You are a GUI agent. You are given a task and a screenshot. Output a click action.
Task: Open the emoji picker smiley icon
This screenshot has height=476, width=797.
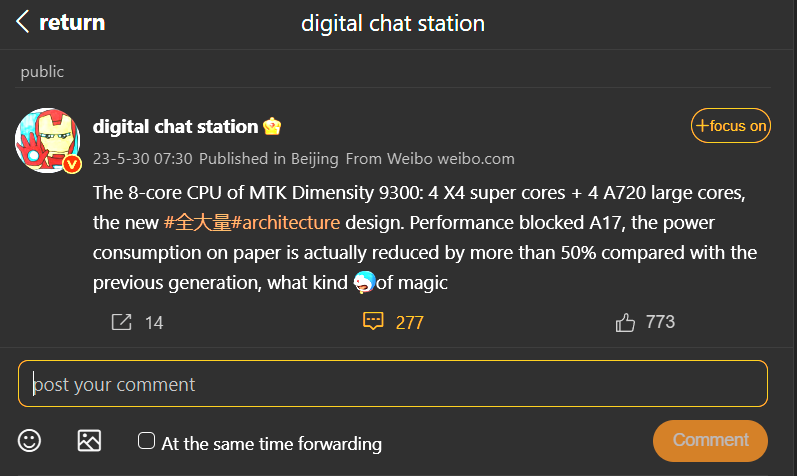[x=30, y=440]
